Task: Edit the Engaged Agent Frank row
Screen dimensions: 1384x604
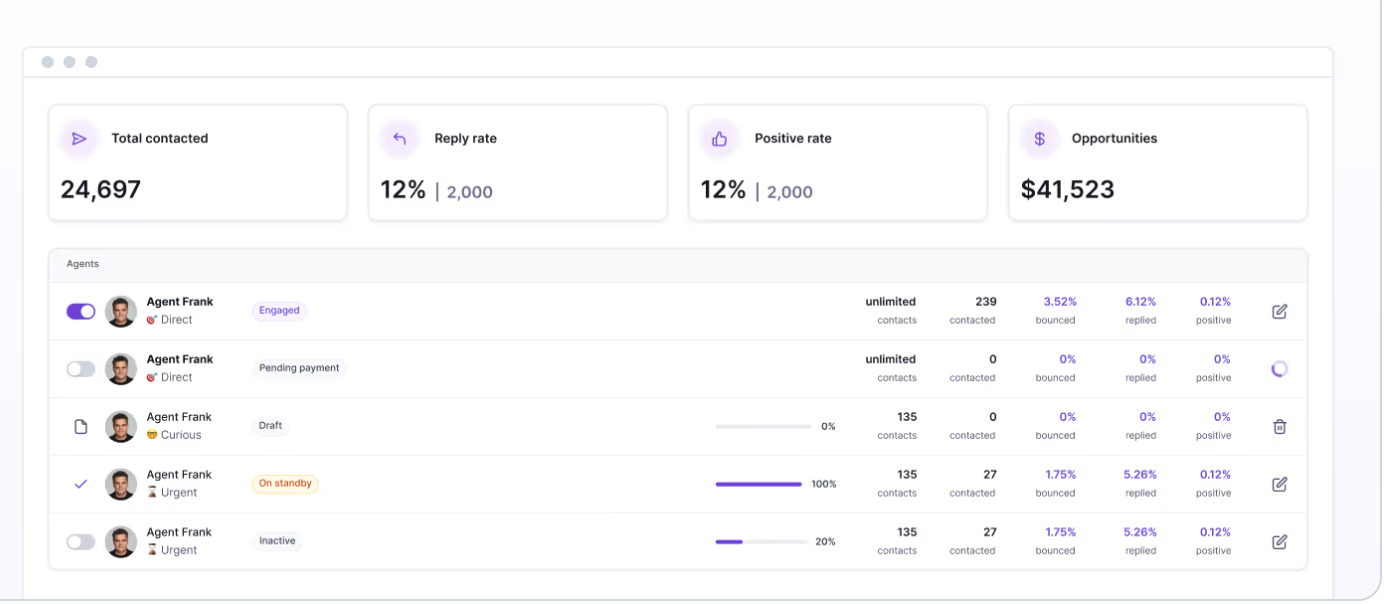Action: point(1279,311)
